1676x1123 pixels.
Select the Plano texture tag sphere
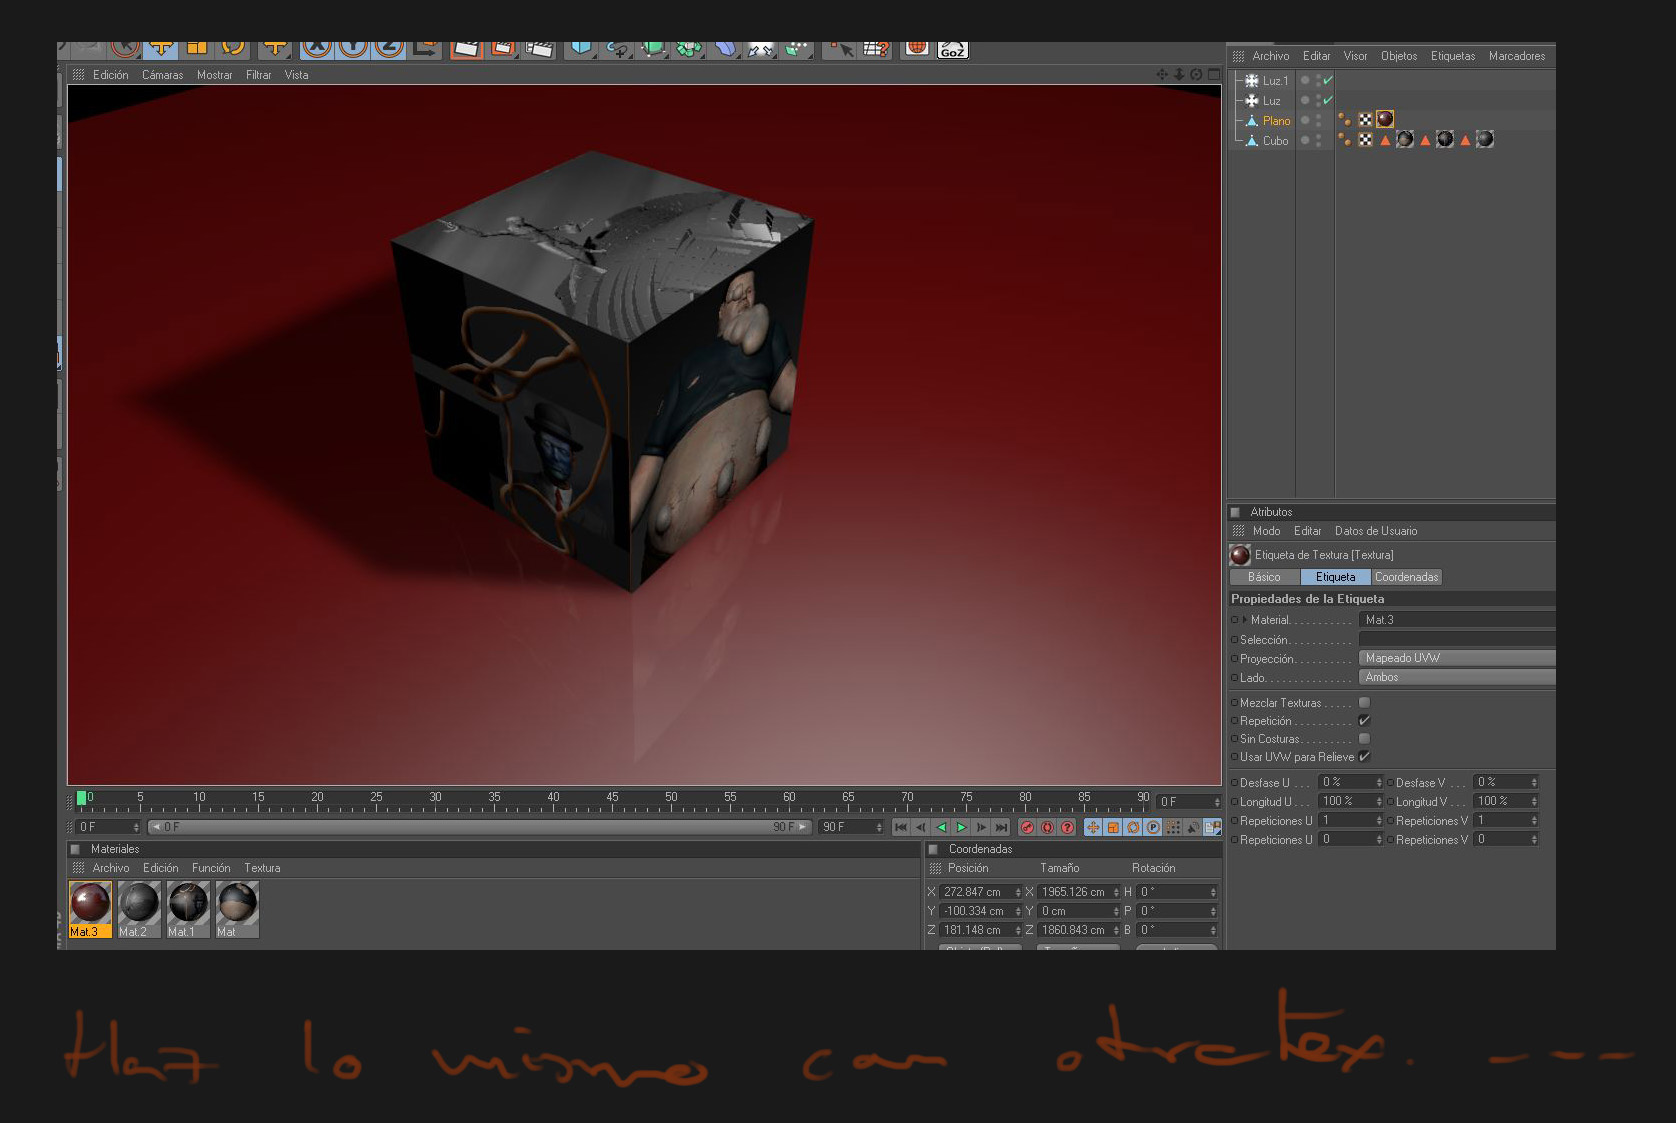[1385, 119]
